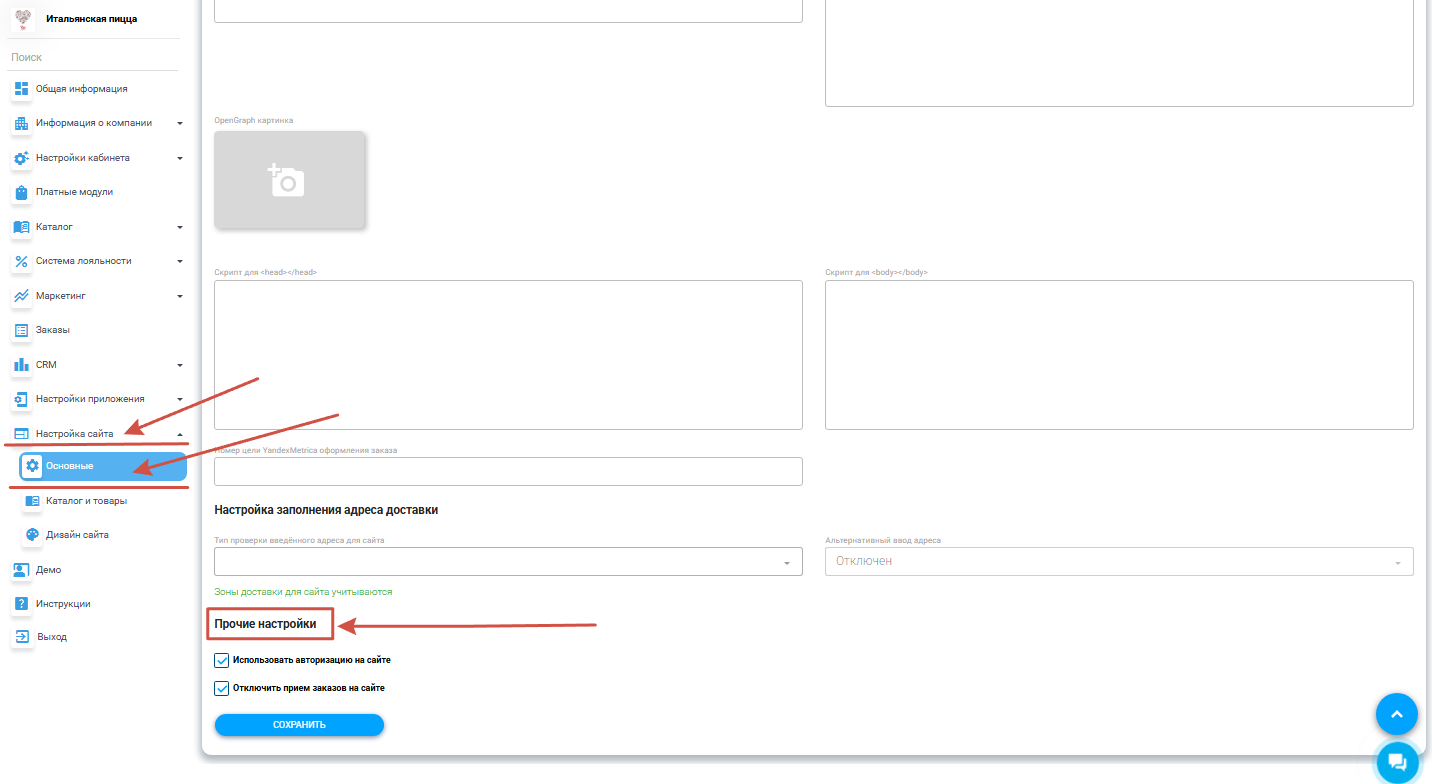The width and height of the screenshot is (1432, 784).
Task: Click the Платные модули shopping bag icon
Action: (x=21, y=192)
